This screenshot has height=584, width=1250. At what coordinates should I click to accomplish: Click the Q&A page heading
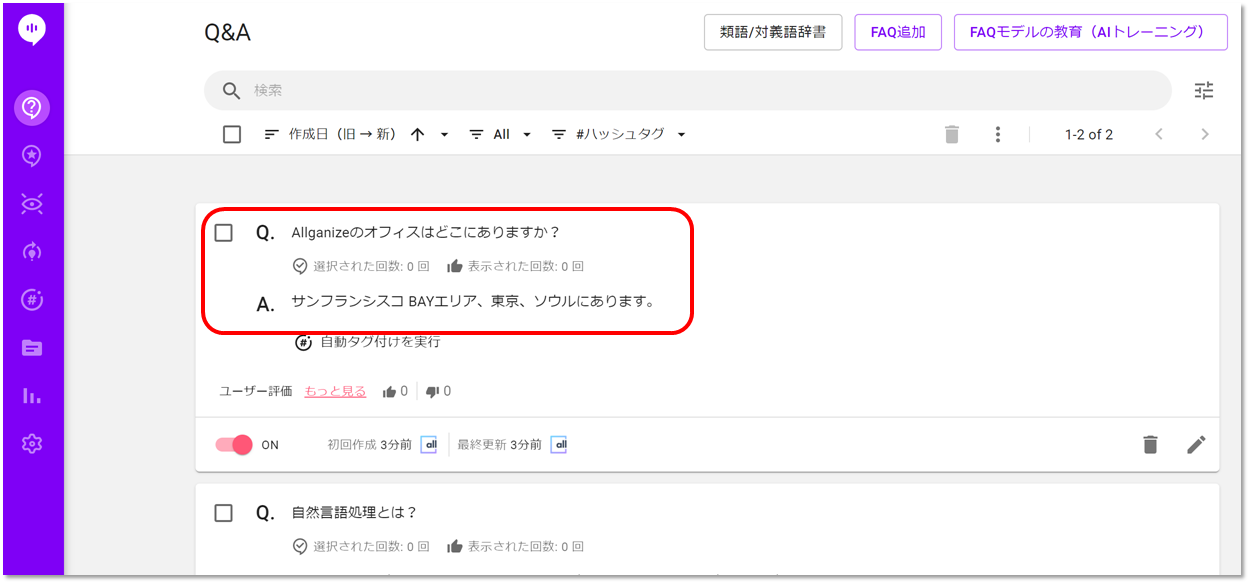(227, 33)
